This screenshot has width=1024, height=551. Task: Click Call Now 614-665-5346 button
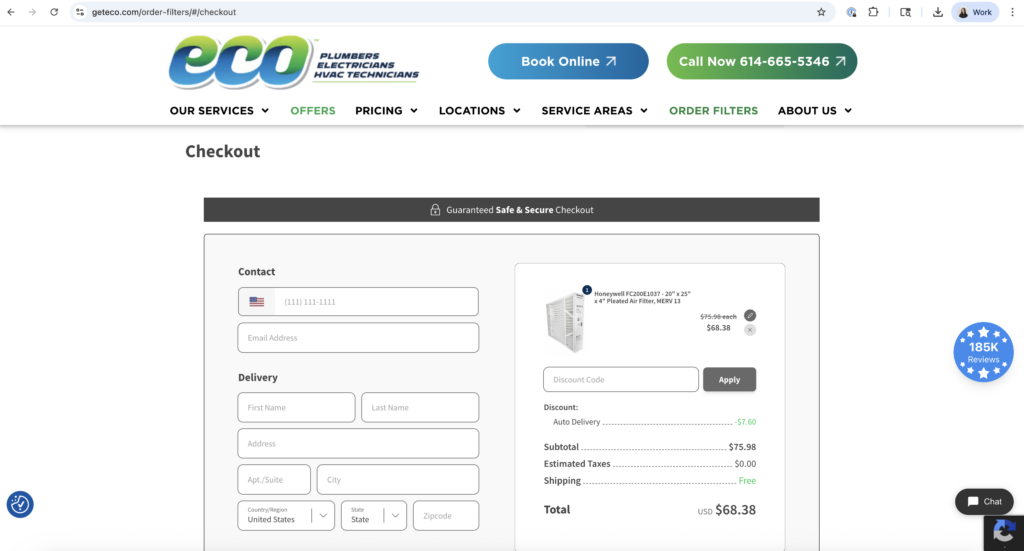point(761,61)
